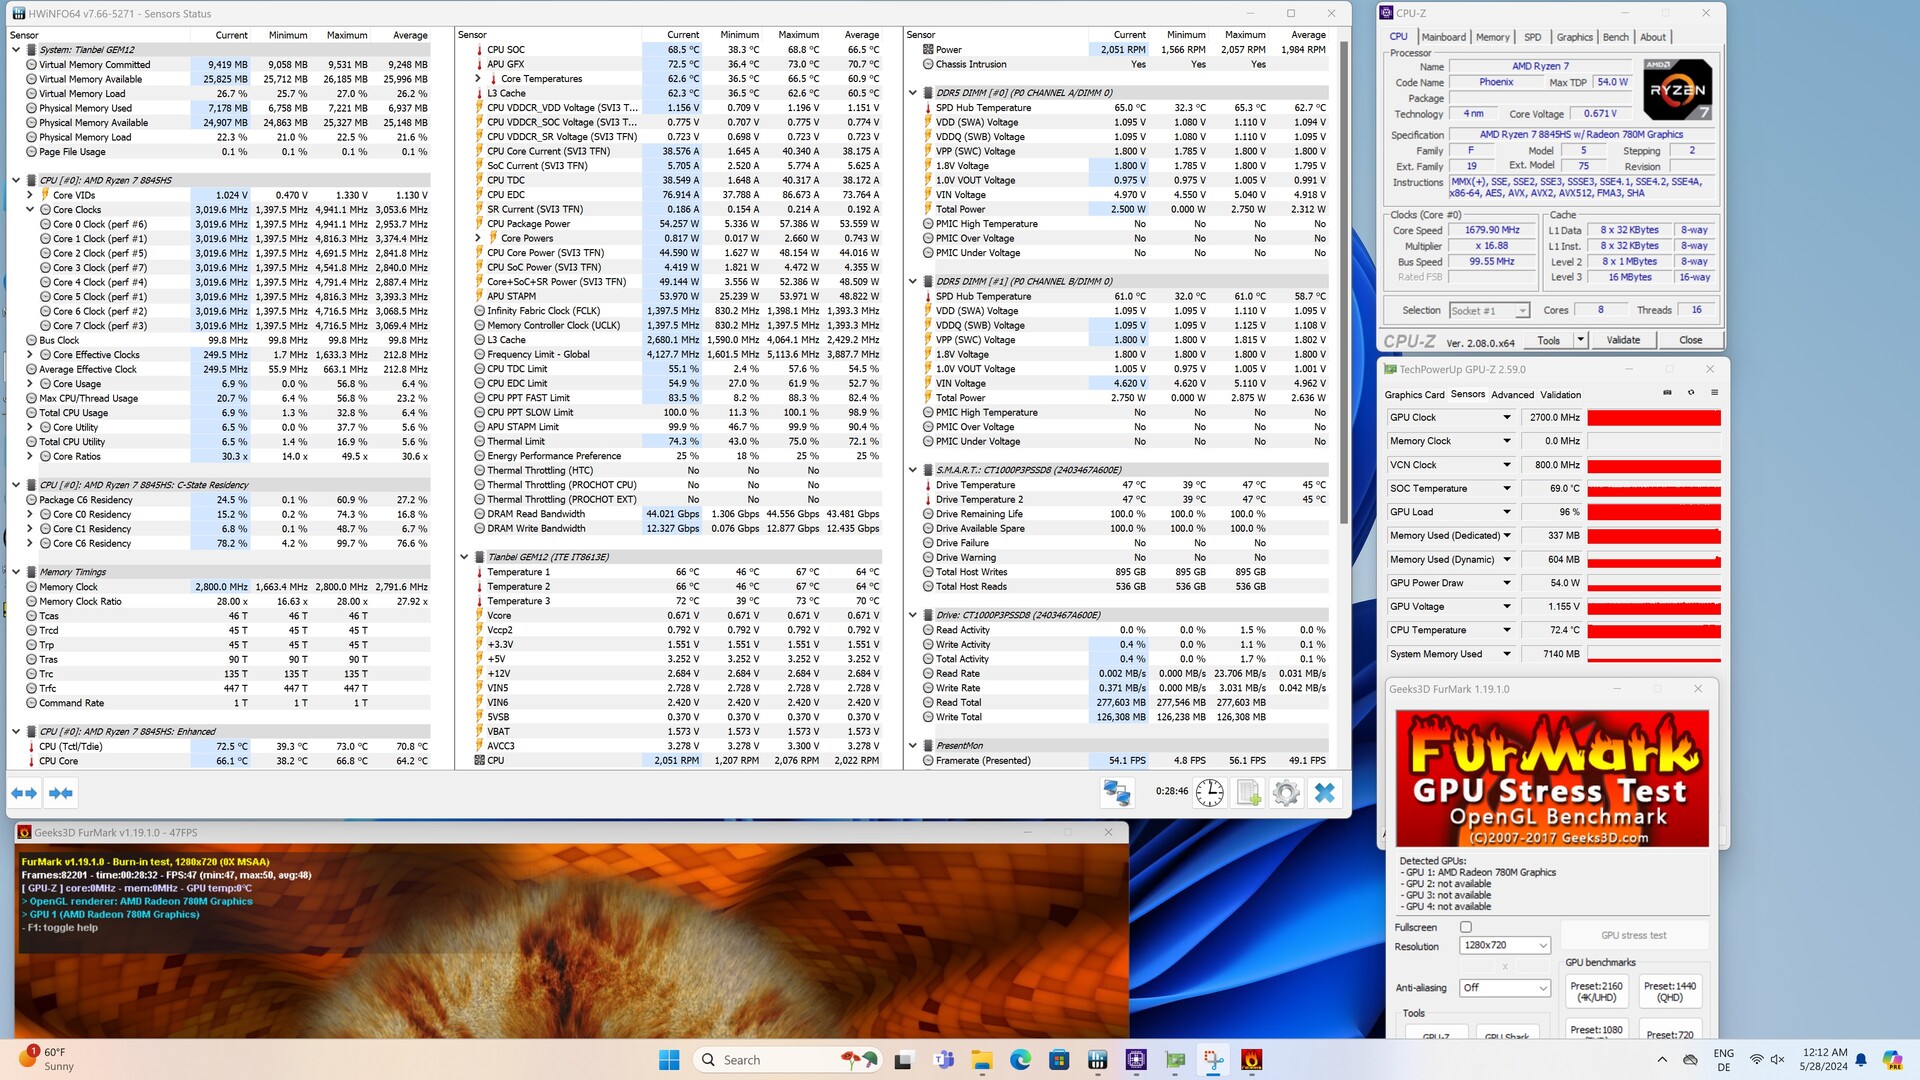Select the DRAM Read Bandwidth row
The image size is (1920, 1080).
point(670,514)
